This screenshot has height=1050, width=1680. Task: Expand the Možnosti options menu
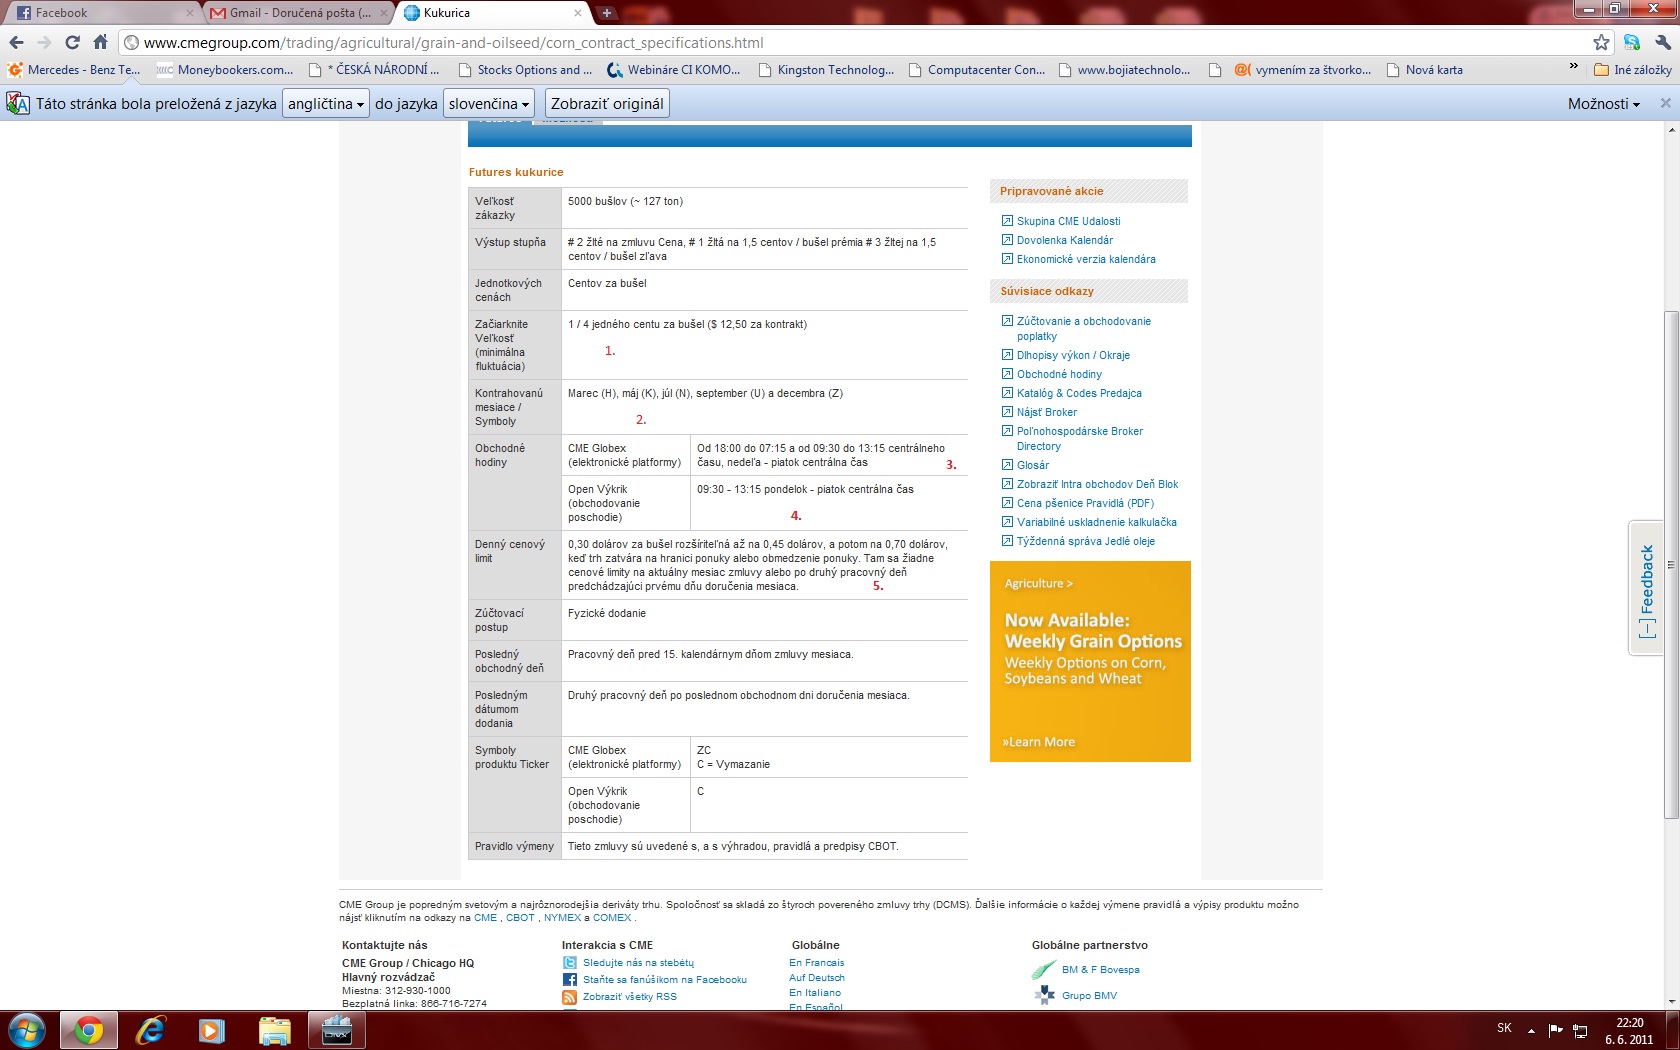[1603, 104]
